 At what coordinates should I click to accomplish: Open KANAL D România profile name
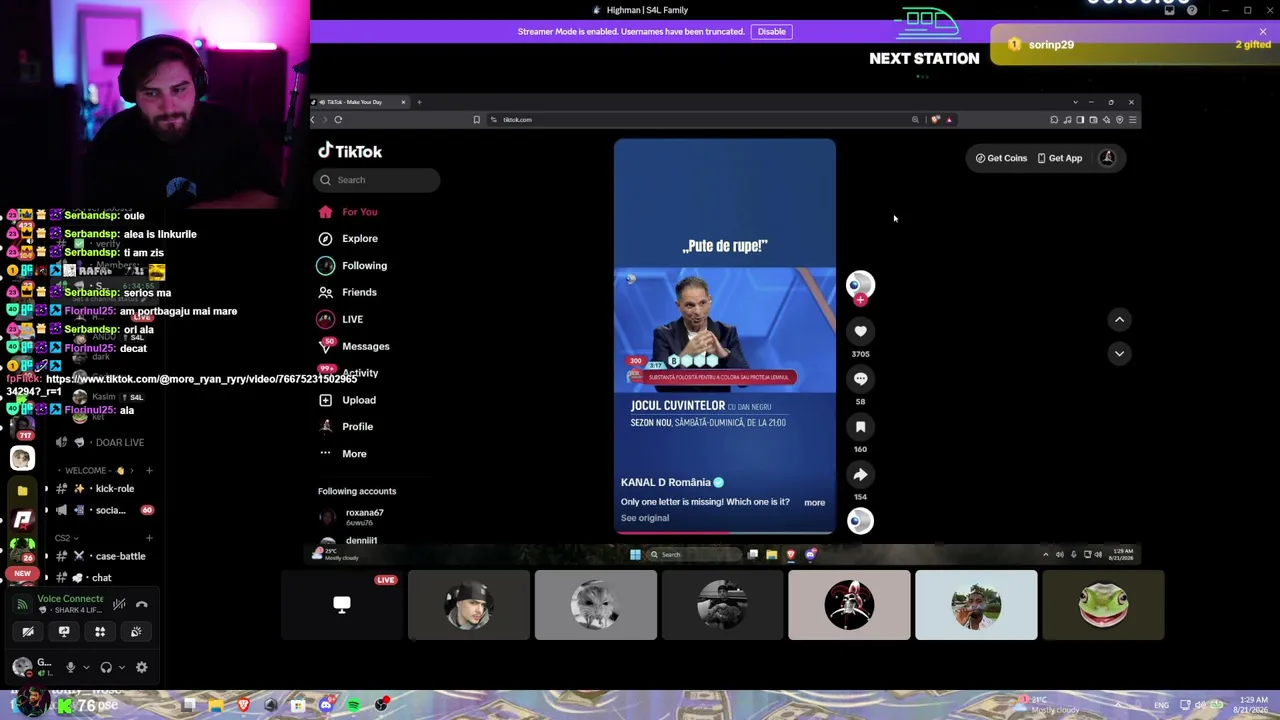pos(666,483)
